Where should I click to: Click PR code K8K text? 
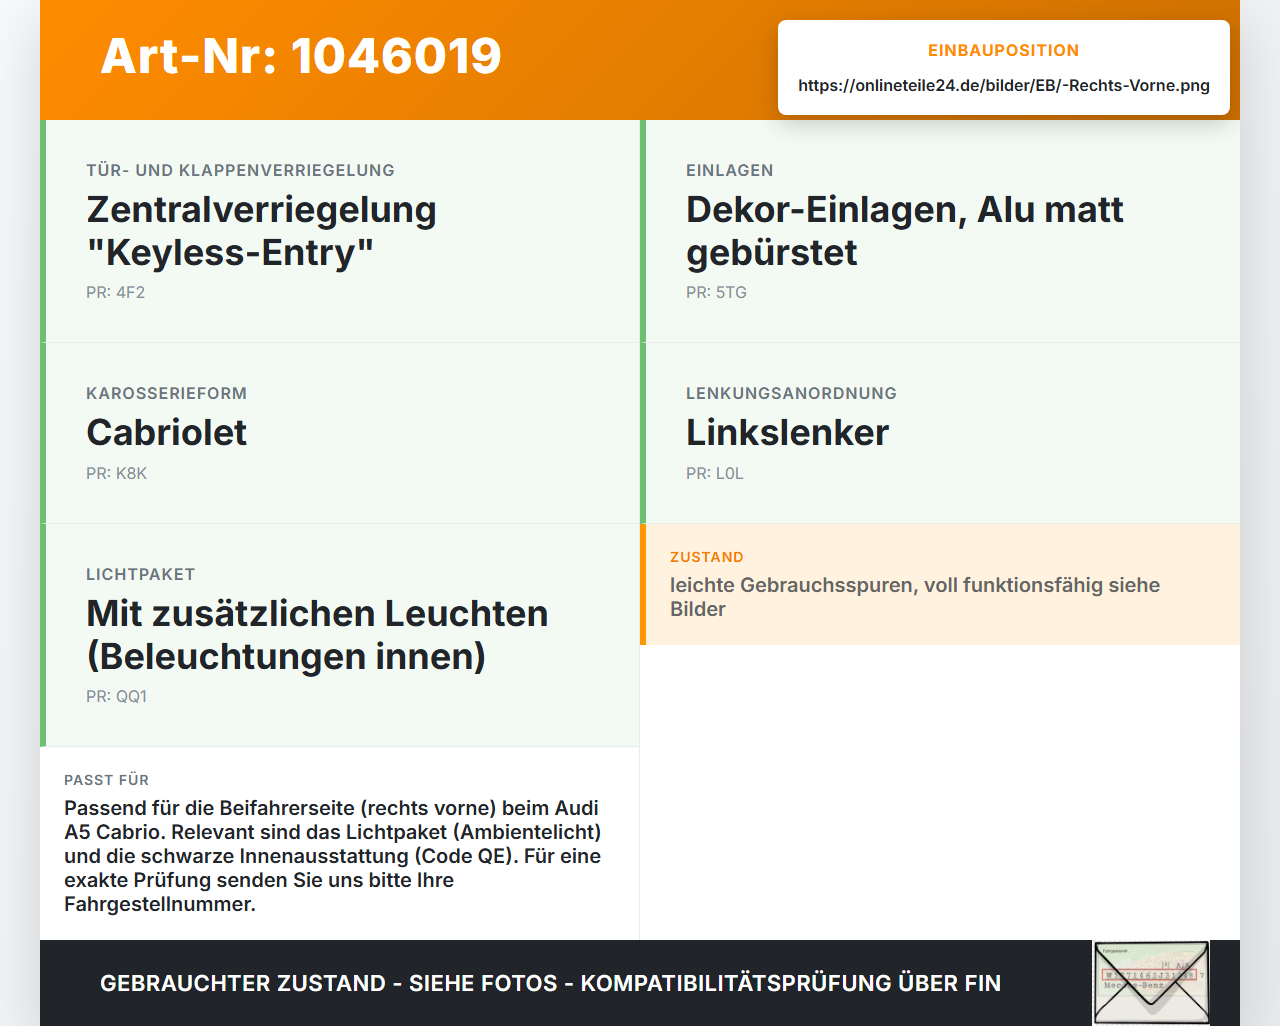pos(116,473)
